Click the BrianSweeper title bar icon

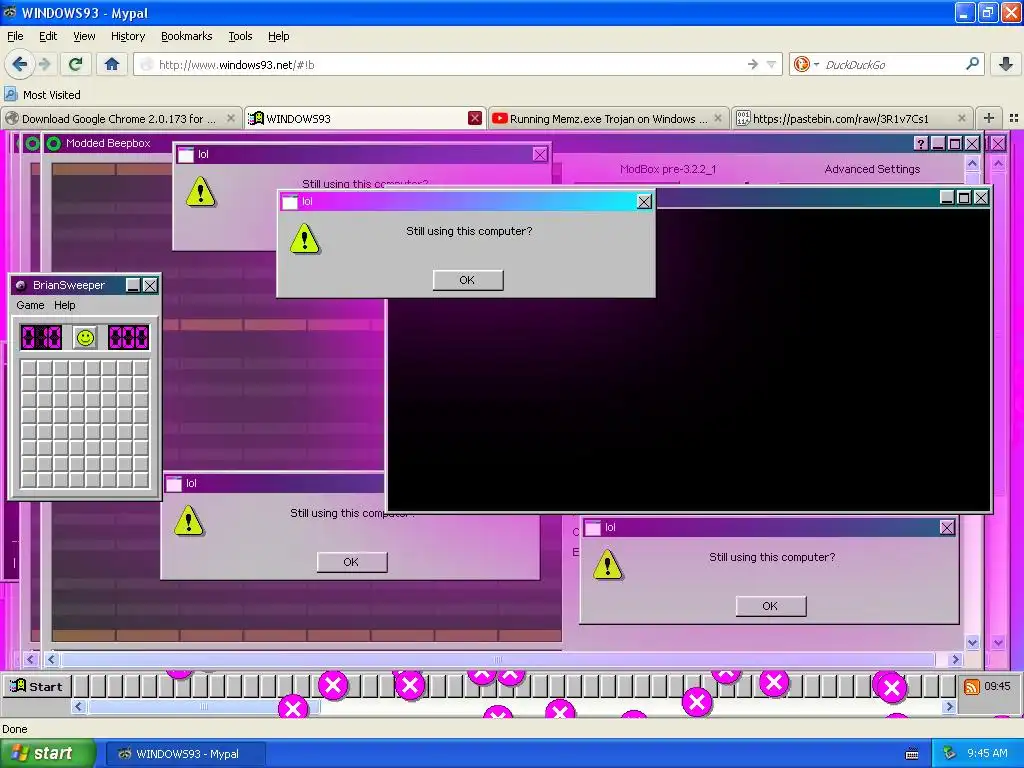(x=21, y=285)
